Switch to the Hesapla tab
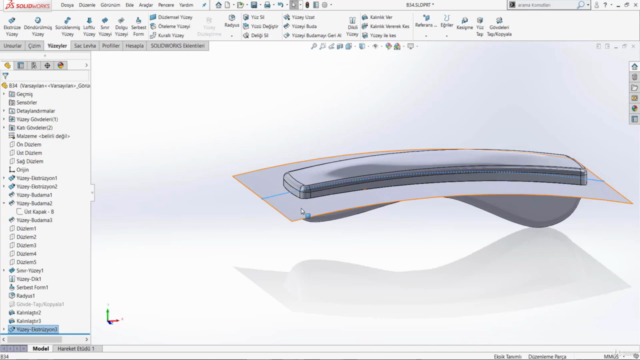This screenshot has height=360, width=640. click(x=134, y=46)
